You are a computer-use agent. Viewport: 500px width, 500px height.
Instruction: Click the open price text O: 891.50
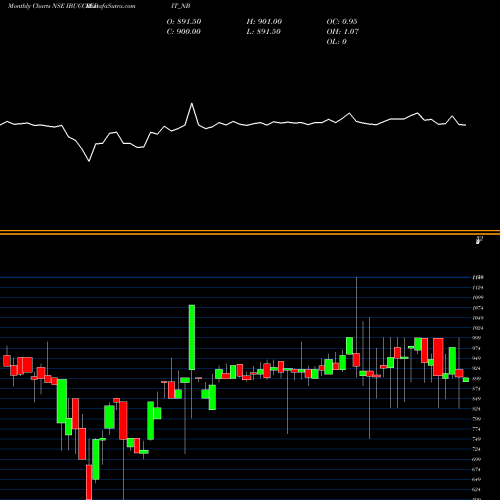(184, 22)
